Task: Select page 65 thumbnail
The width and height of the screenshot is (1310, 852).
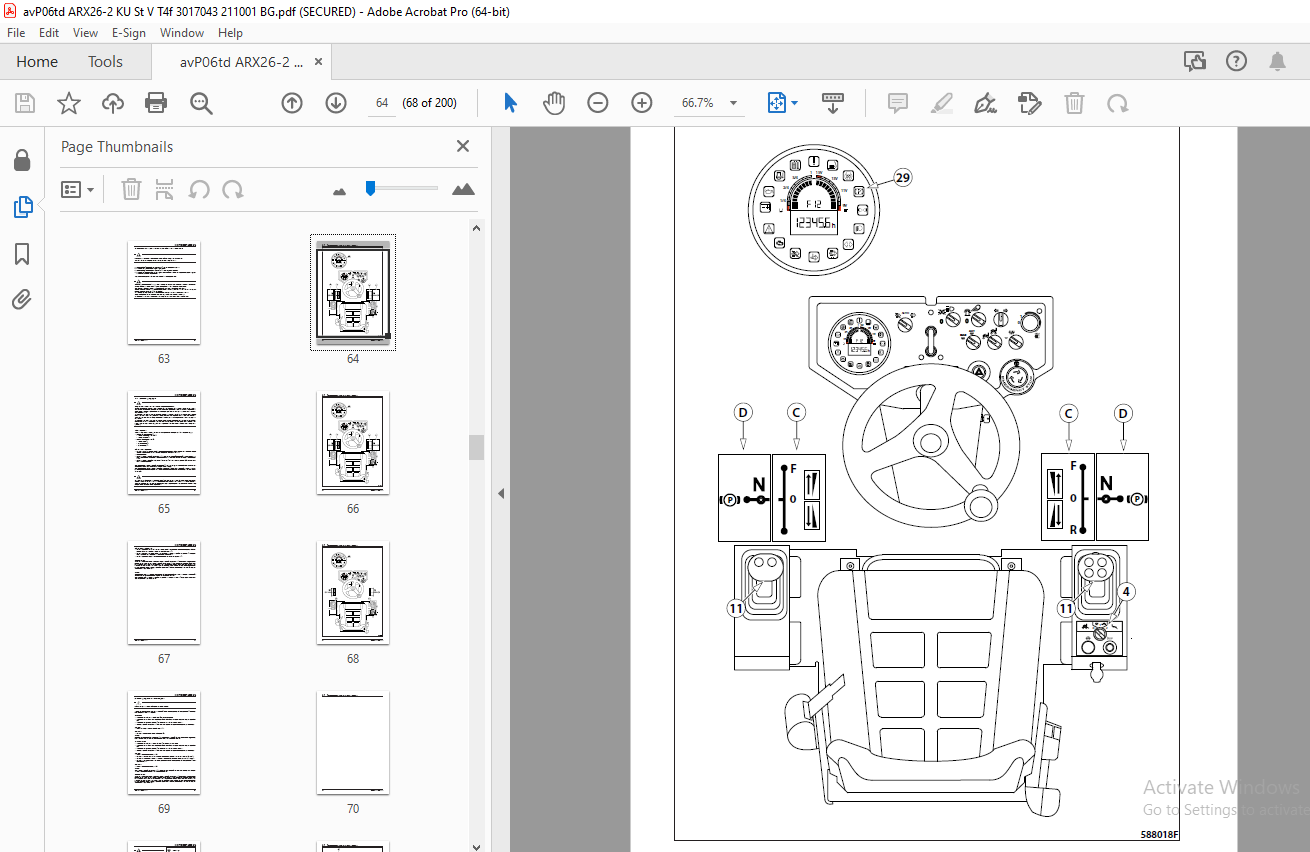Action: tap(164, 443)
